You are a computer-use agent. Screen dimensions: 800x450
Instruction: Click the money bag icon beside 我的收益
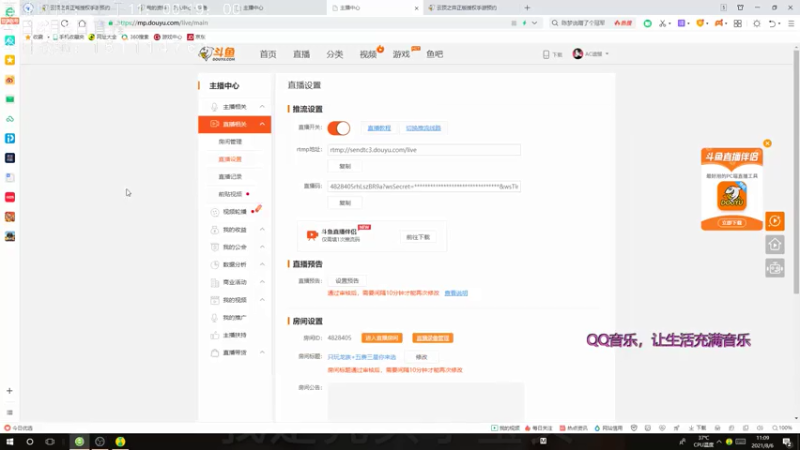pyautogui.click(x=215, y=230)
